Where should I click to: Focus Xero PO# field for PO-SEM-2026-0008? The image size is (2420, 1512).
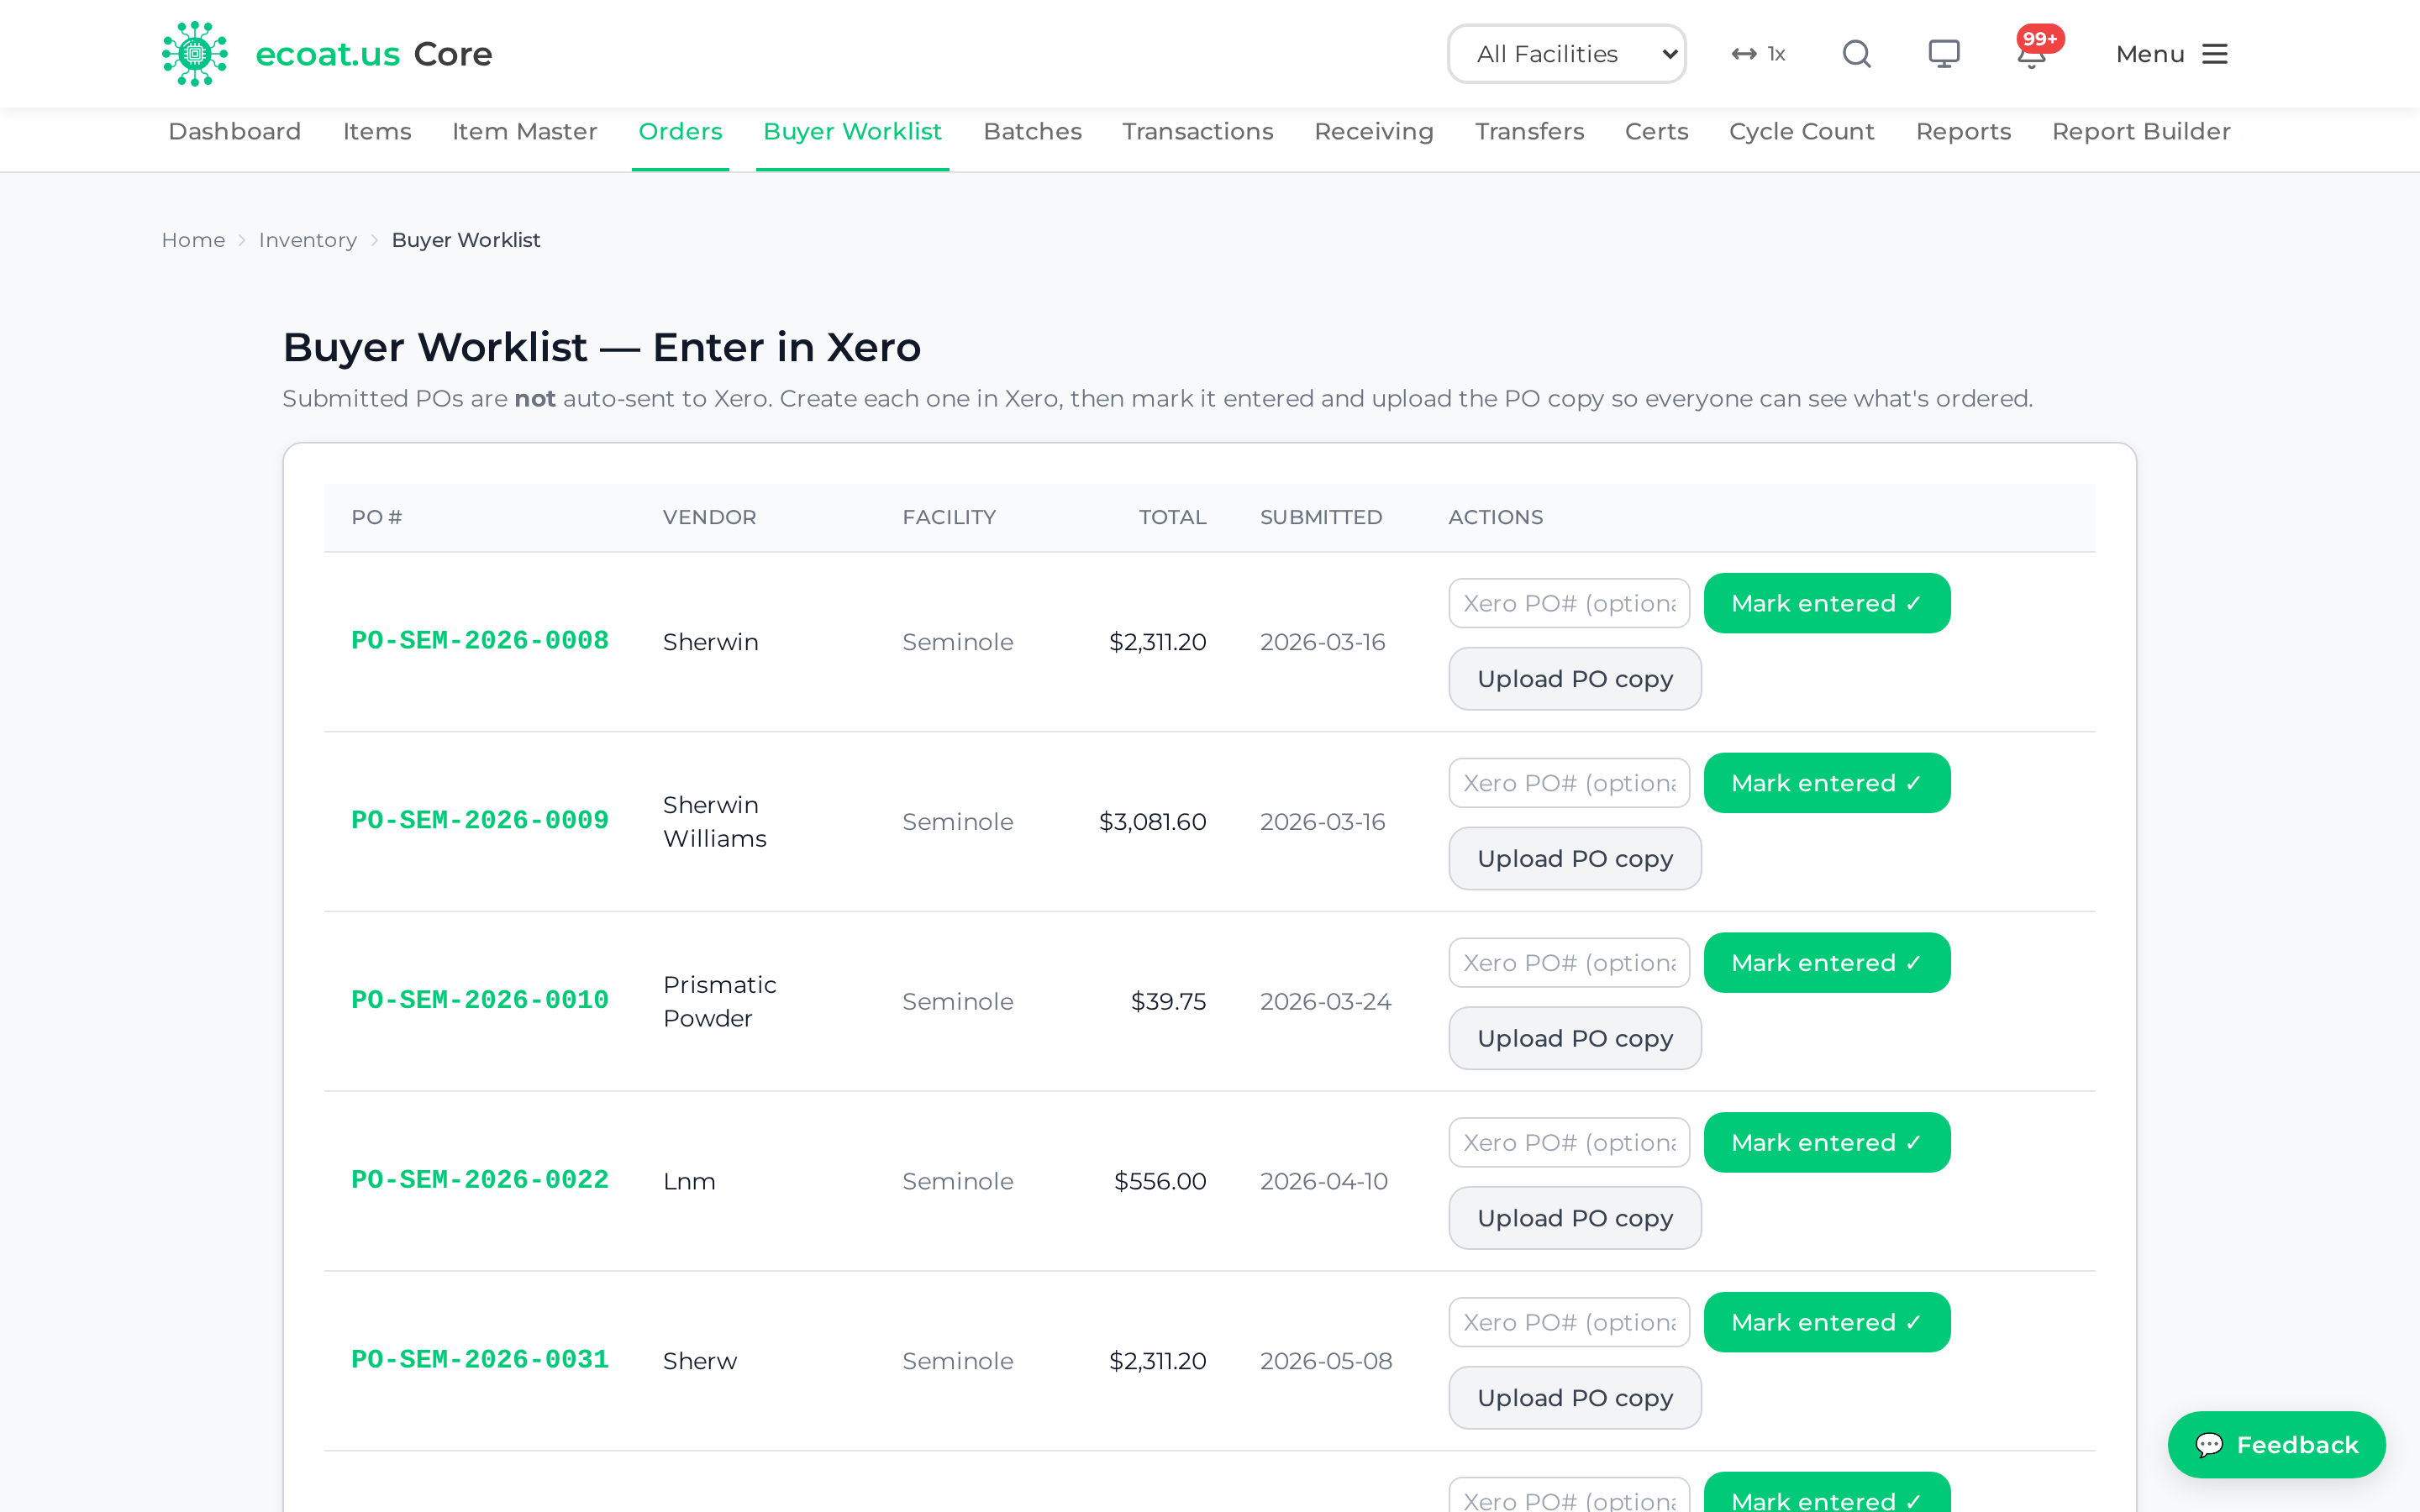tap(1569, 603)
